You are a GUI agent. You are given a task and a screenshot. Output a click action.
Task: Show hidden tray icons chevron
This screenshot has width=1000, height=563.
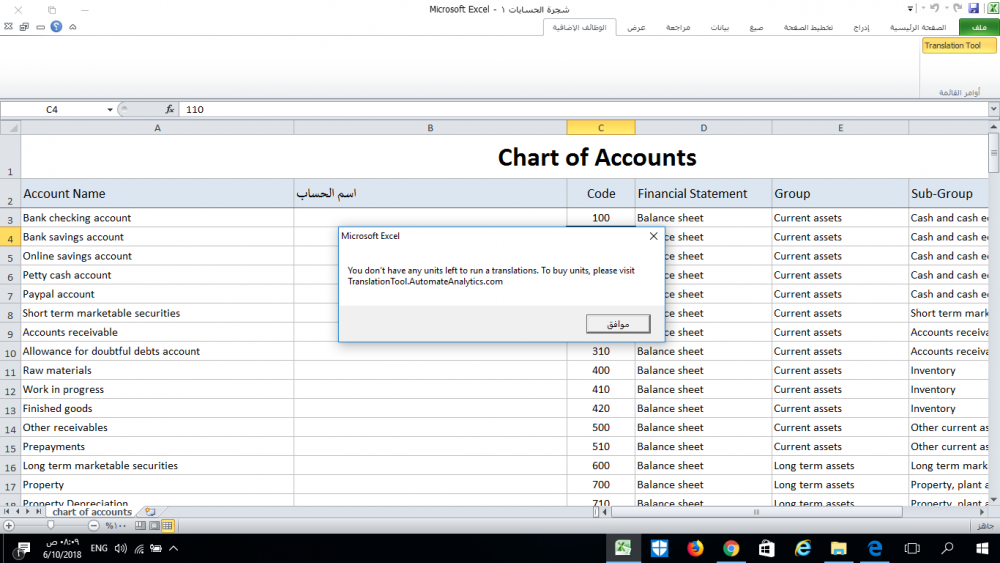[x=173, y=548]
